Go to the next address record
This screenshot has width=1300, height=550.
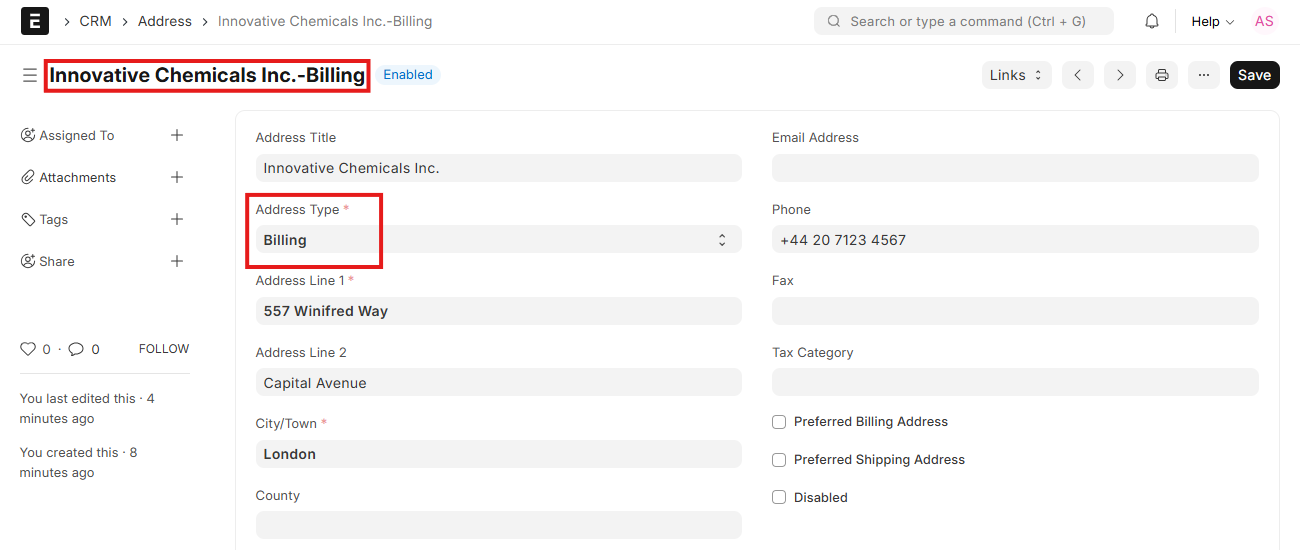pos(1119,75)
